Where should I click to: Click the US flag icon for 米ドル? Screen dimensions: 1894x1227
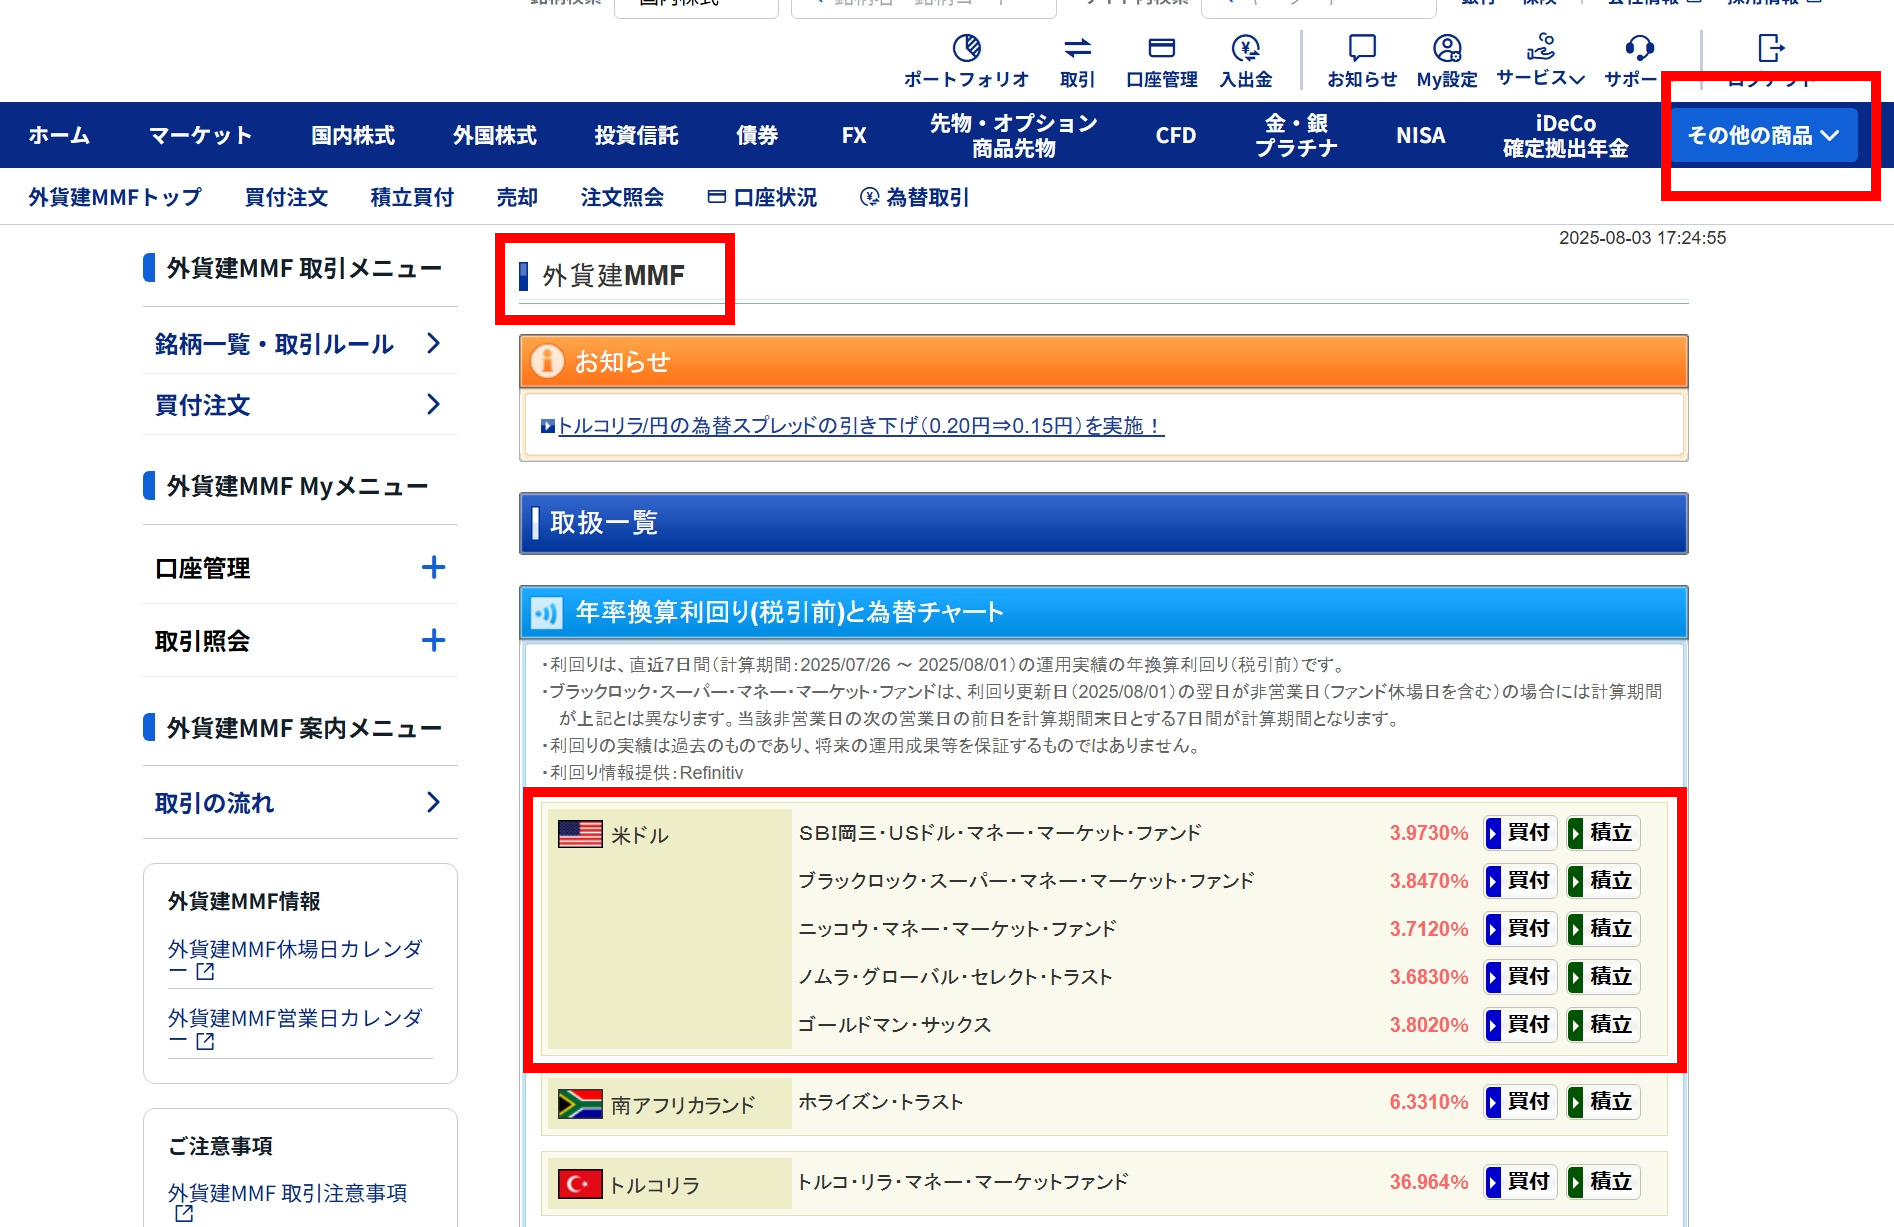pyautogui.click(x=580, y=834)
